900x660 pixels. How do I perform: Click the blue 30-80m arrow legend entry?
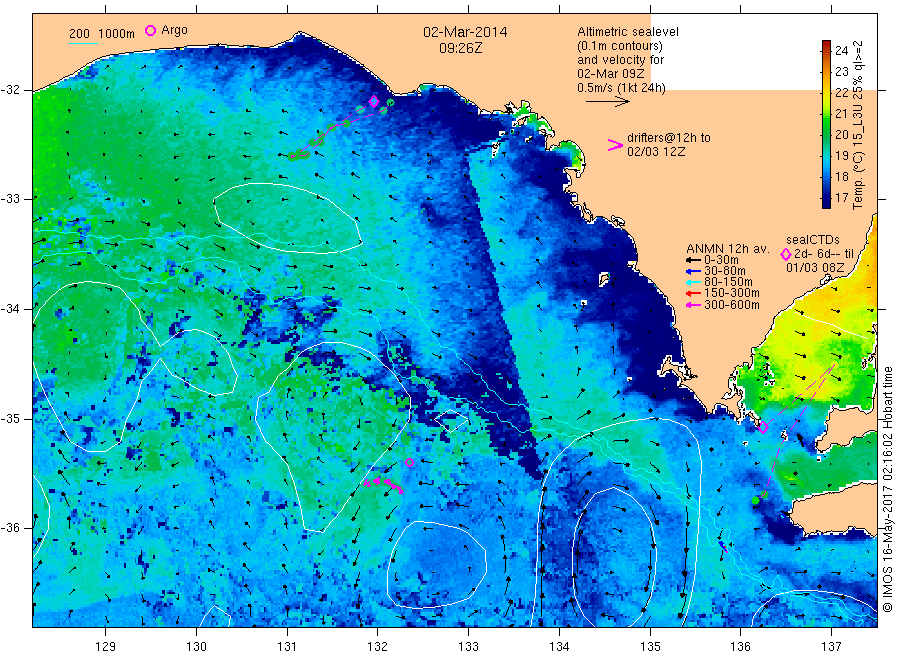coord(693,271)
